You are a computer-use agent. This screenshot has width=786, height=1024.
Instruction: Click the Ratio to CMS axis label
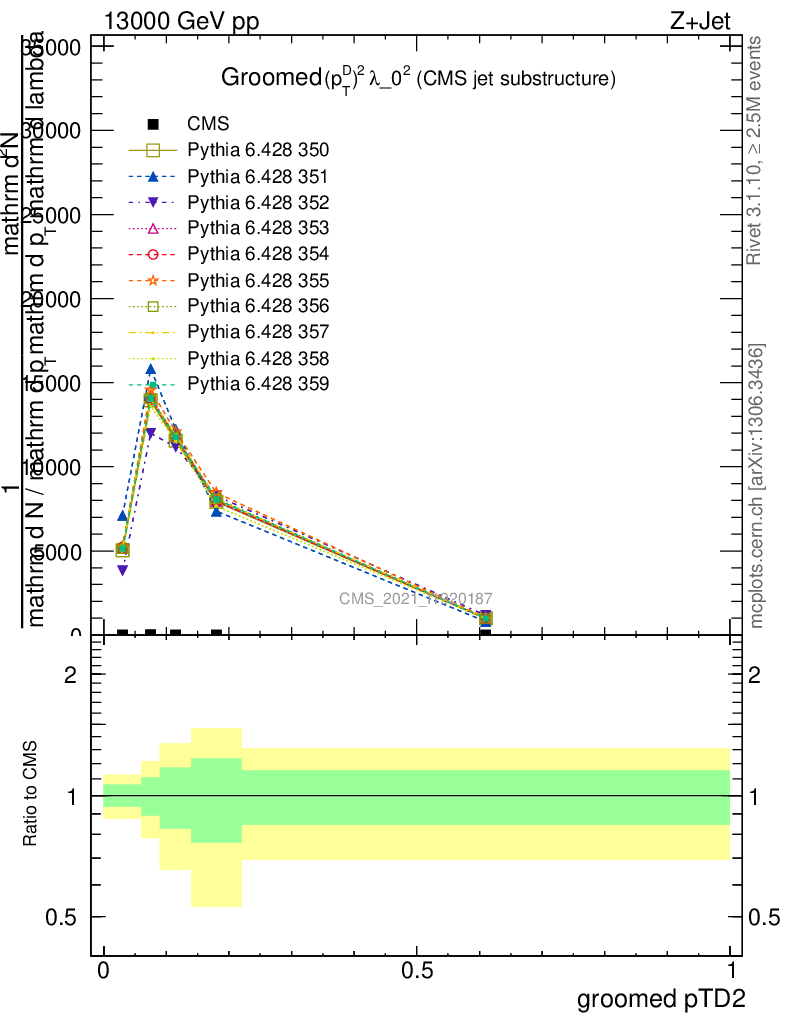click(29, 793)
